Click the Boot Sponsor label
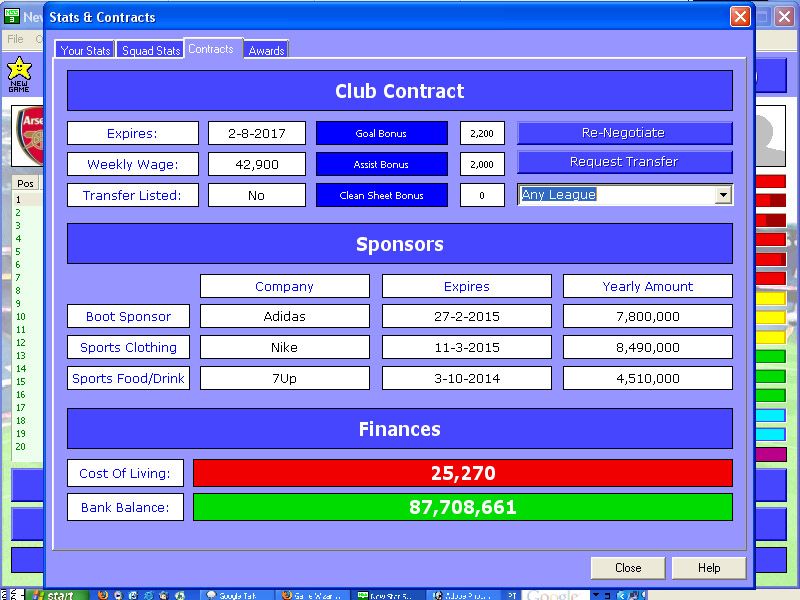800x600 pixels. [128, 317]
